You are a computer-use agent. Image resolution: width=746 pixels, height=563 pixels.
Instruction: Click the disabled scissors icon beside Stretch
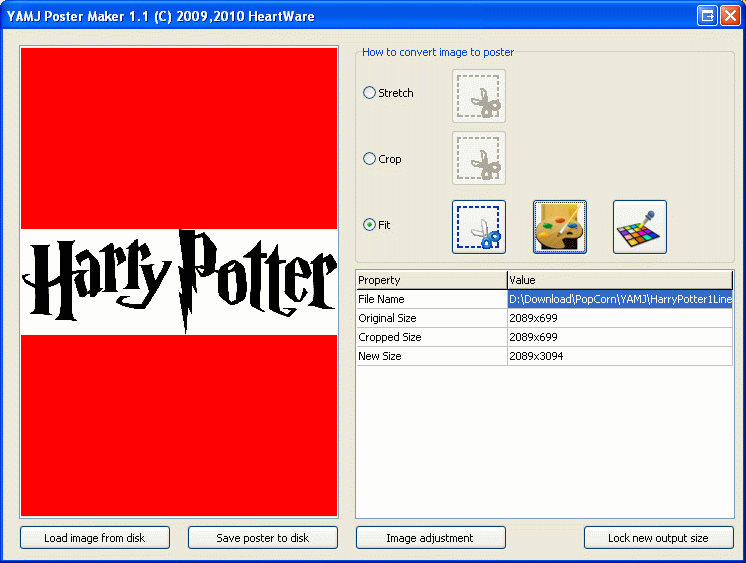coord(479,96)
